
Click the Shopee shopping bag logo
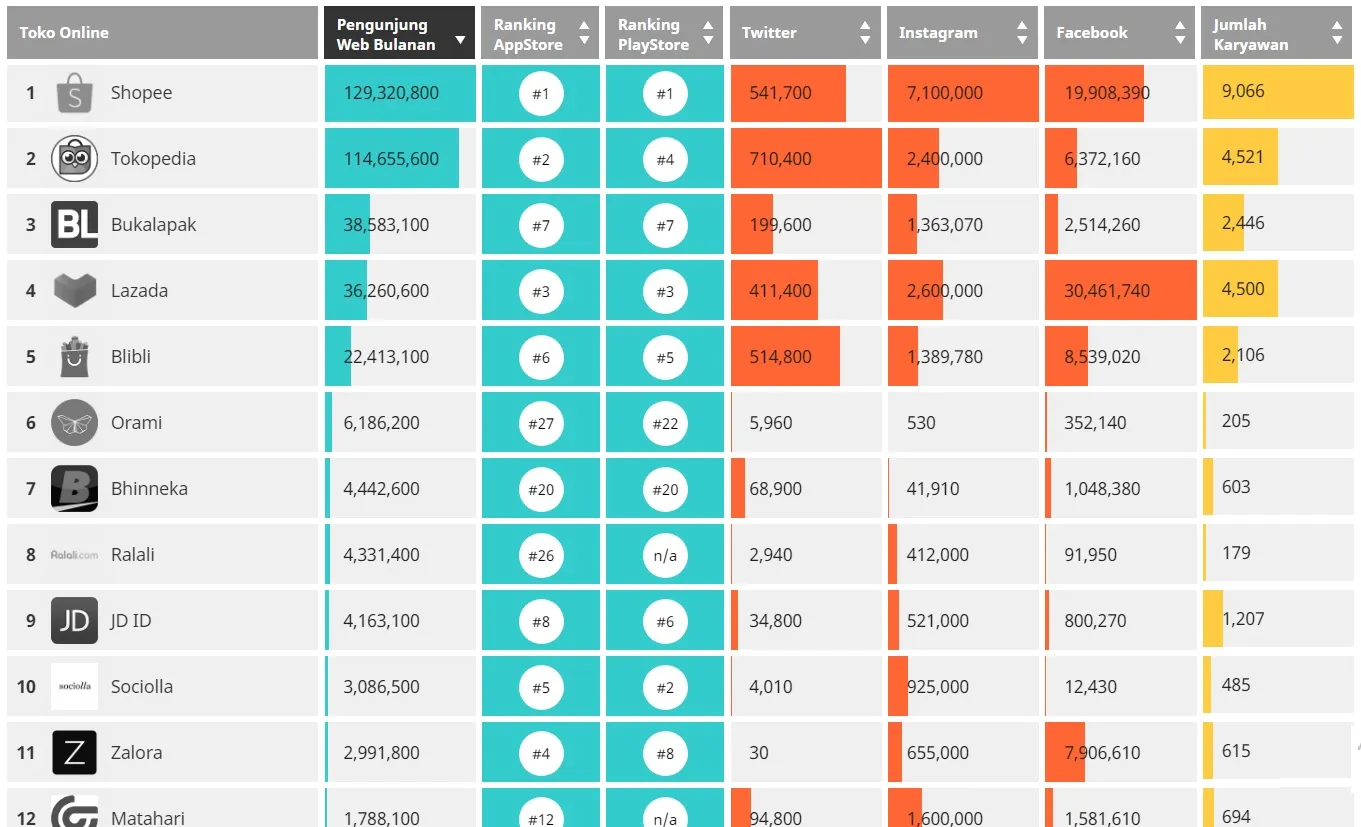click(x=74, y=93)
